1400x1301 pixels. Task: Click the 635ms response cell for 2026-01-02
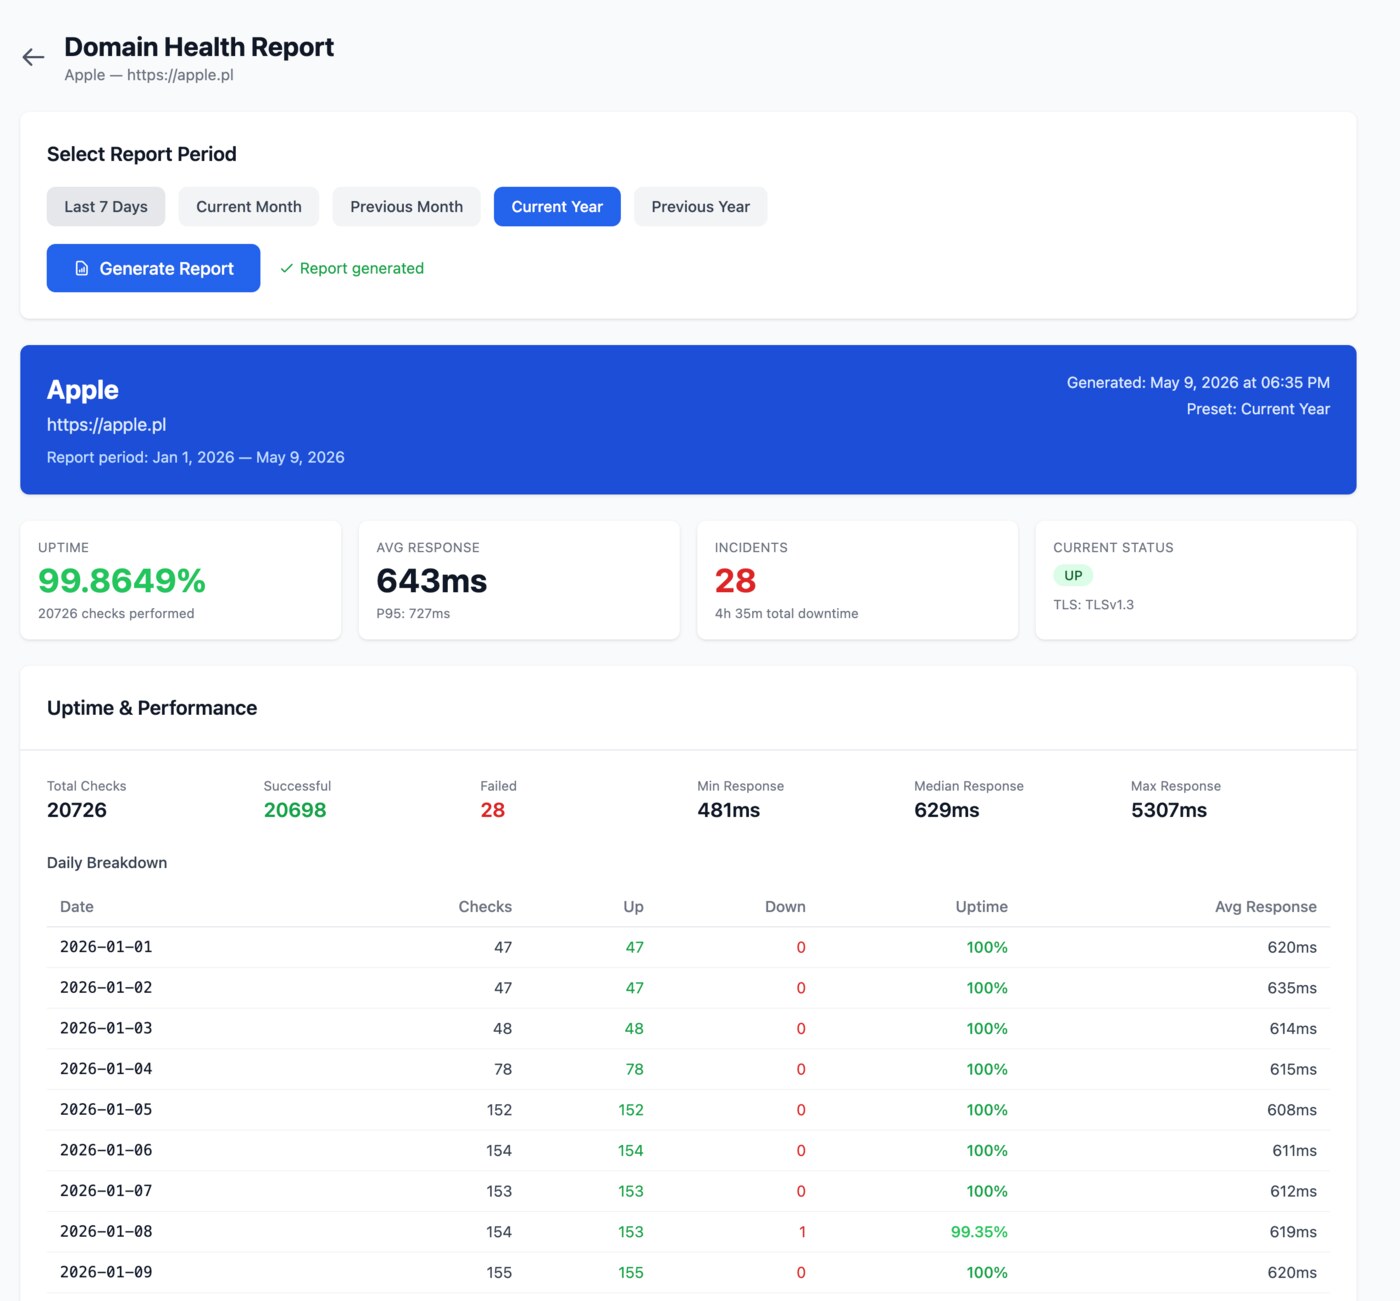tap(1291, 988)
